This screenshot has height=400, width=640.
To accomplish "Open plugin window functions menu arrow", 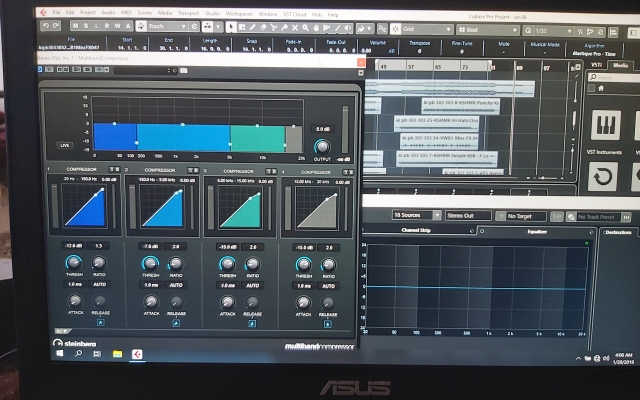I will point(361,73).
